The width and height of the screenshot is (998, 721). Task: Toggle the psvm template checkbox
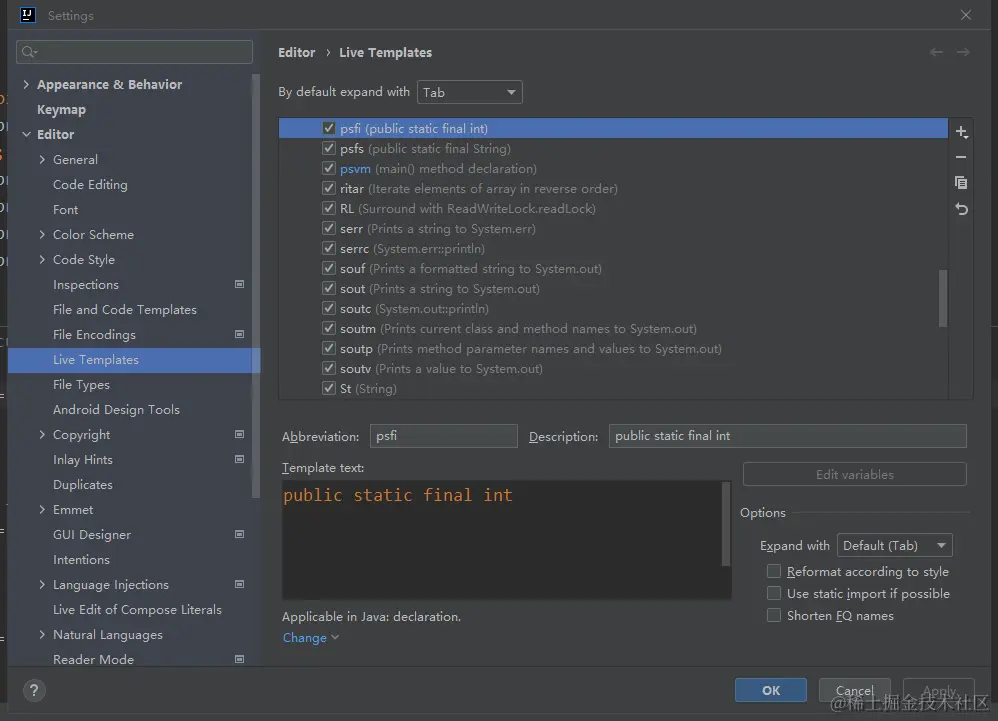click(328, 168)
